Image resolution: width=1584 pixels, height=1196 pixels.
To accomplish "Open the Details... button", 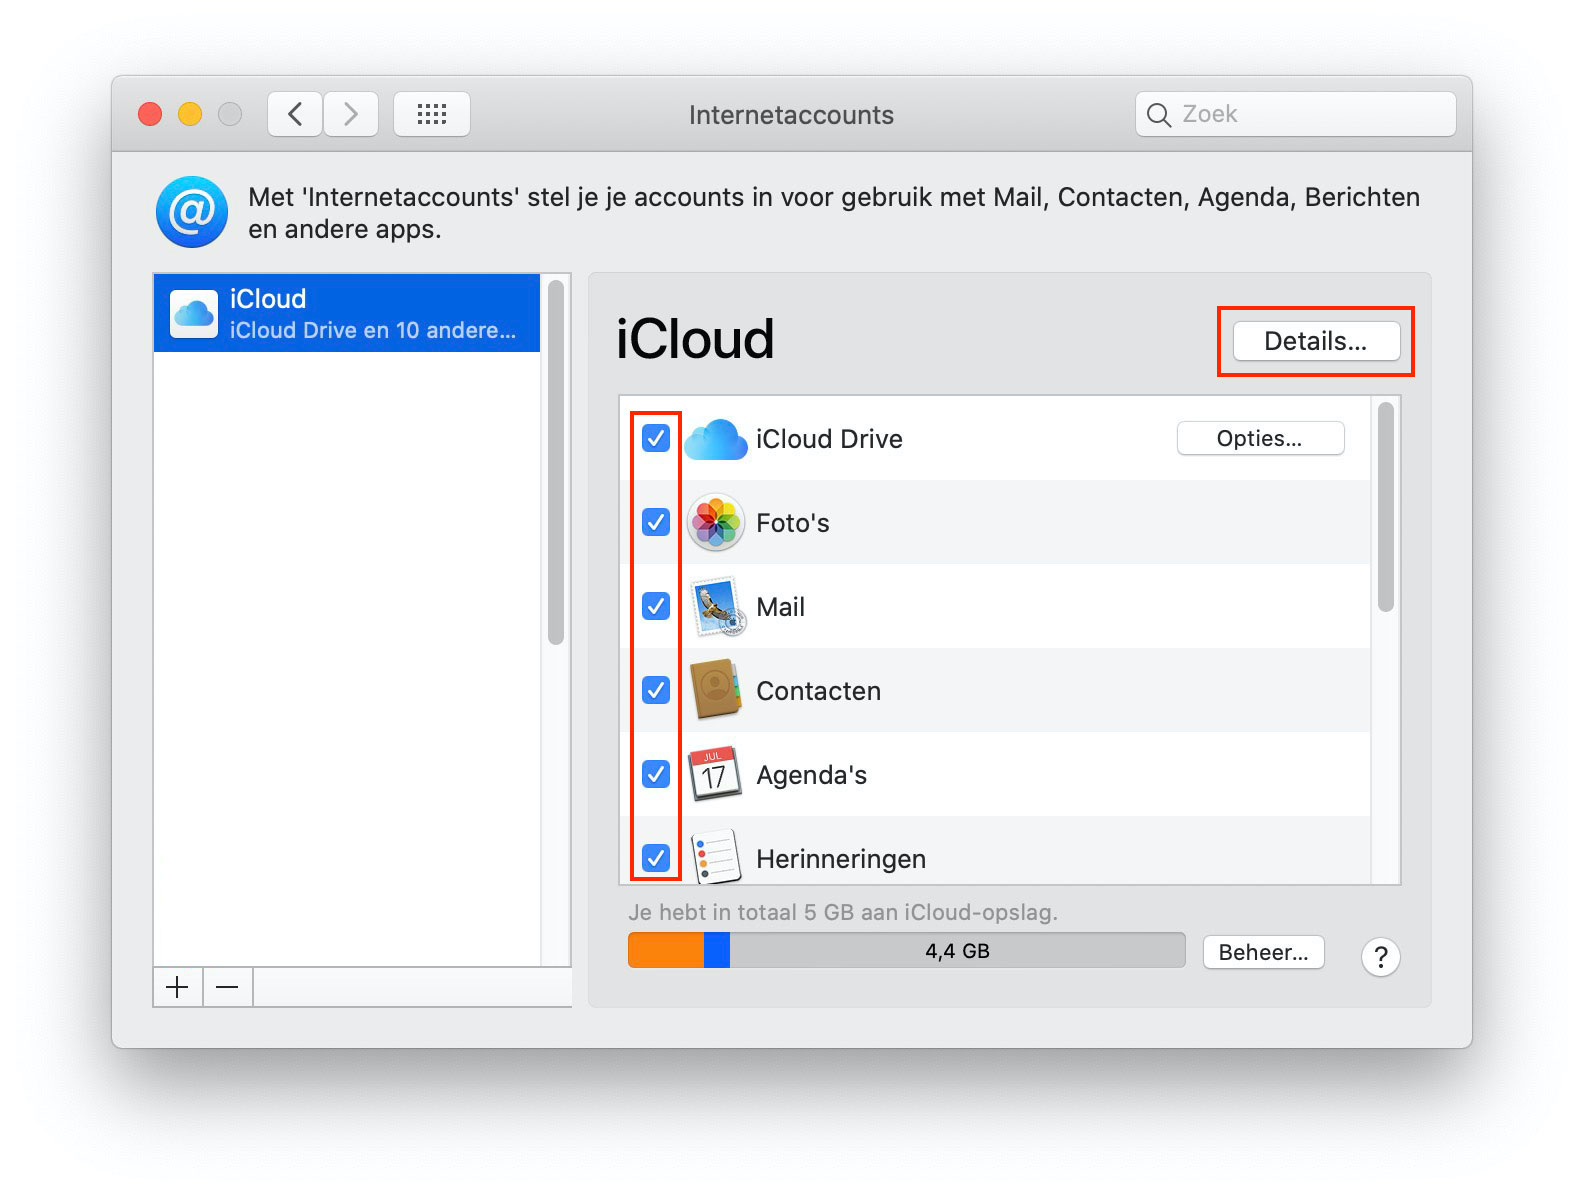I will tap(1316, 341).
